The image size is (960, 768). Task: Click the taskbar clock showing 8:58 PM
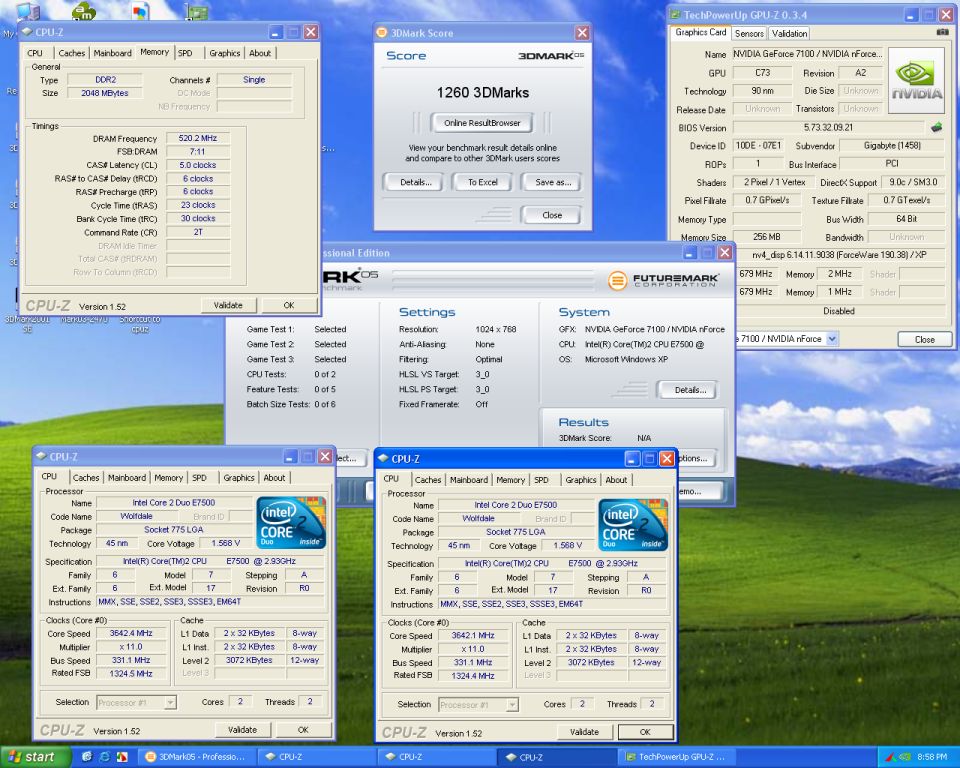click(932, 758)
